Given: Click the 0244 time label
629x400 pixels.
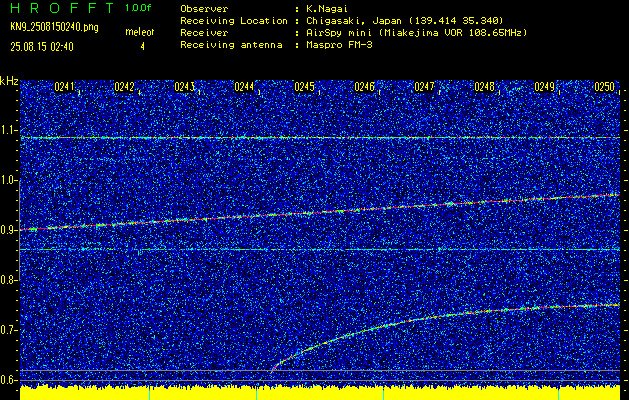Looking at the screenshot, I should 244,87.
